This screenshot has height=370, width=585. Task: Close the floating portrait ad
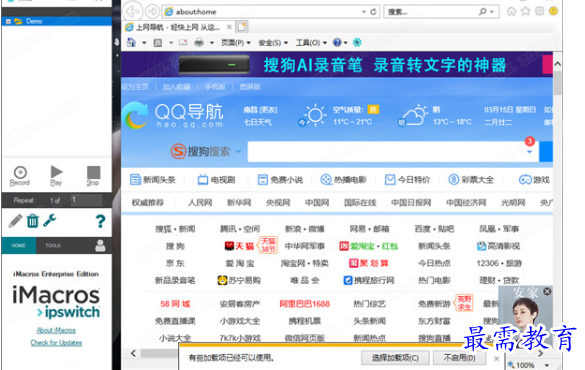[x=547, y=291]
